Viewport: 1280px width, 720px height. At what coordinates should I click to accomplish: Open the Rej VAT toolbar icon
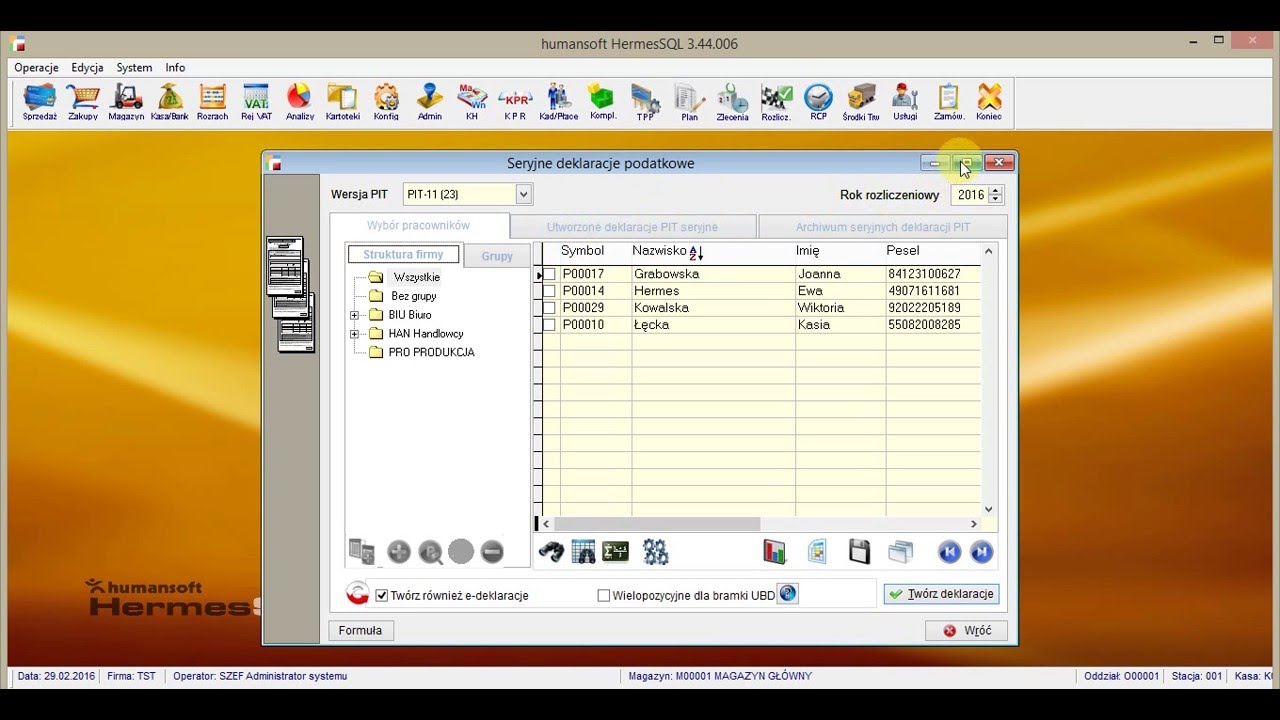click(256, 103)
